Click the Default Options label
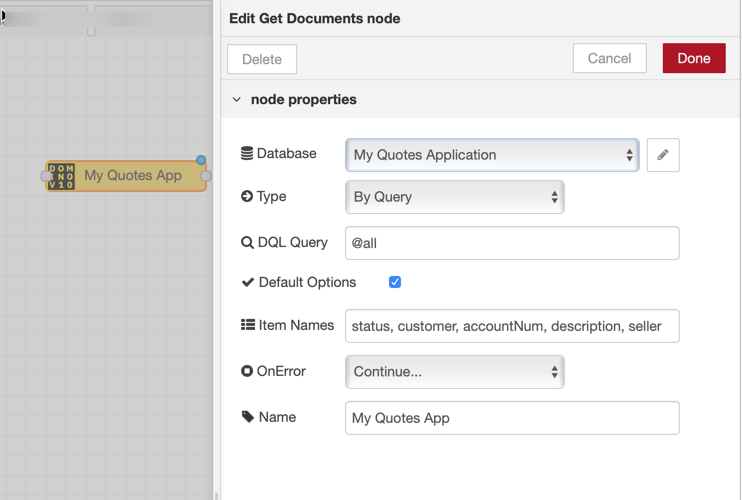This screenshot has height=500, width=742. pyautogui.click(x=308, y=282)
